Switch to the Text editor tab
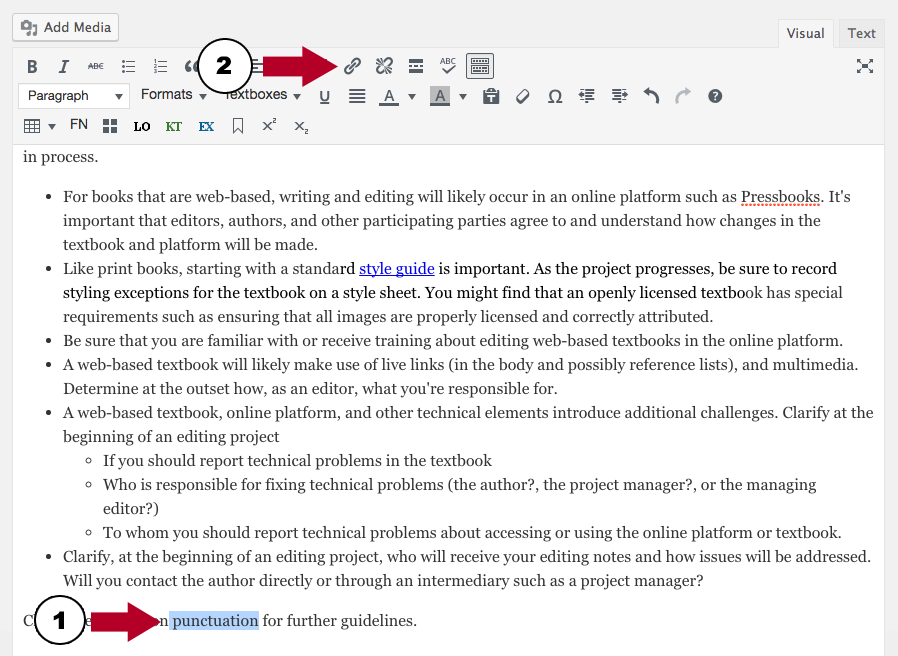The height and width of the screenshot is (656, 898). 861,33
